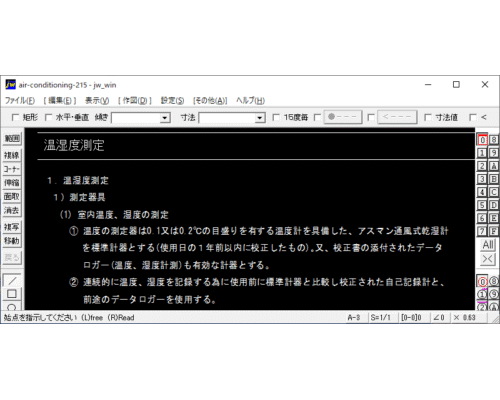Click the [0-0]0 layer indicator in status bar

[411, 318]
